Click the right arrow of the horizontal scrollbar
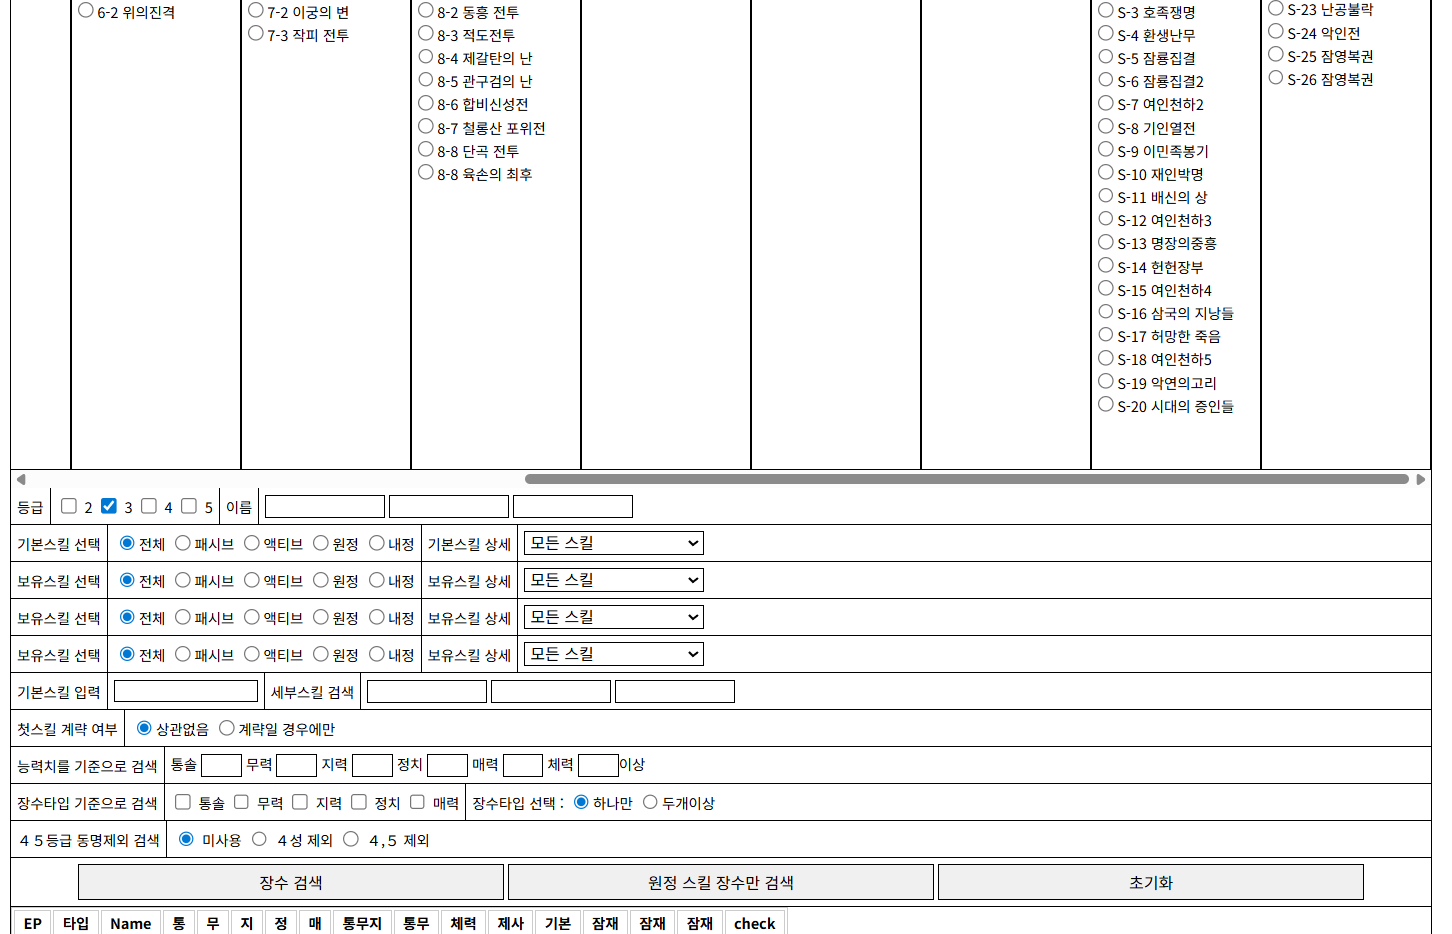This screenshot has height=934, width=1452. point(1420,480)
